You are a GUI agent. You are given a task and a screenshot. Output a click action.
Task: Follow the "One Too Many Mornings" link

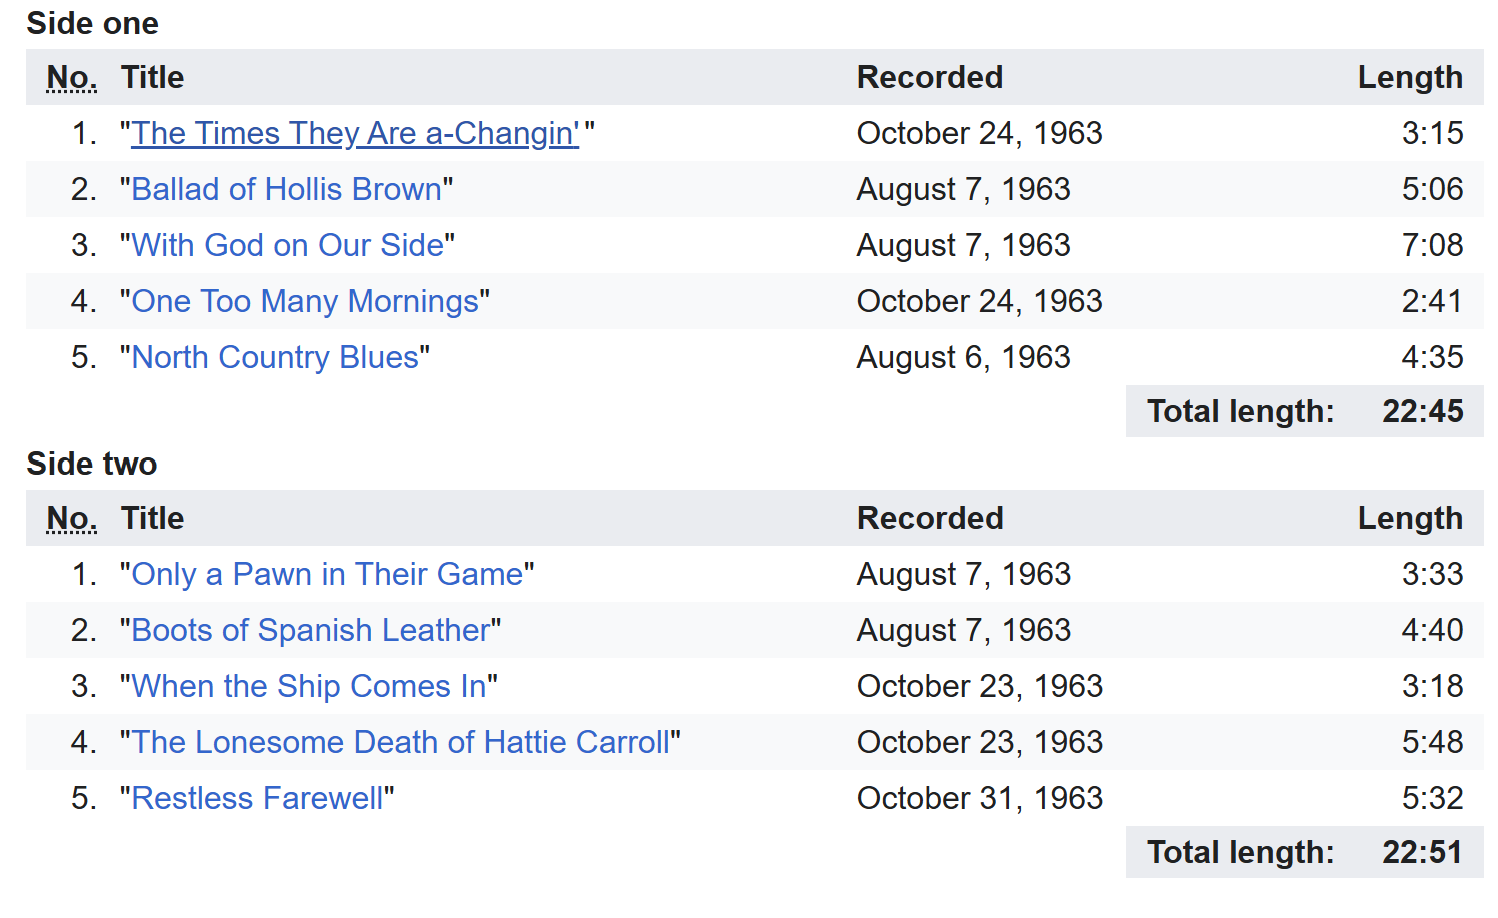305,301
